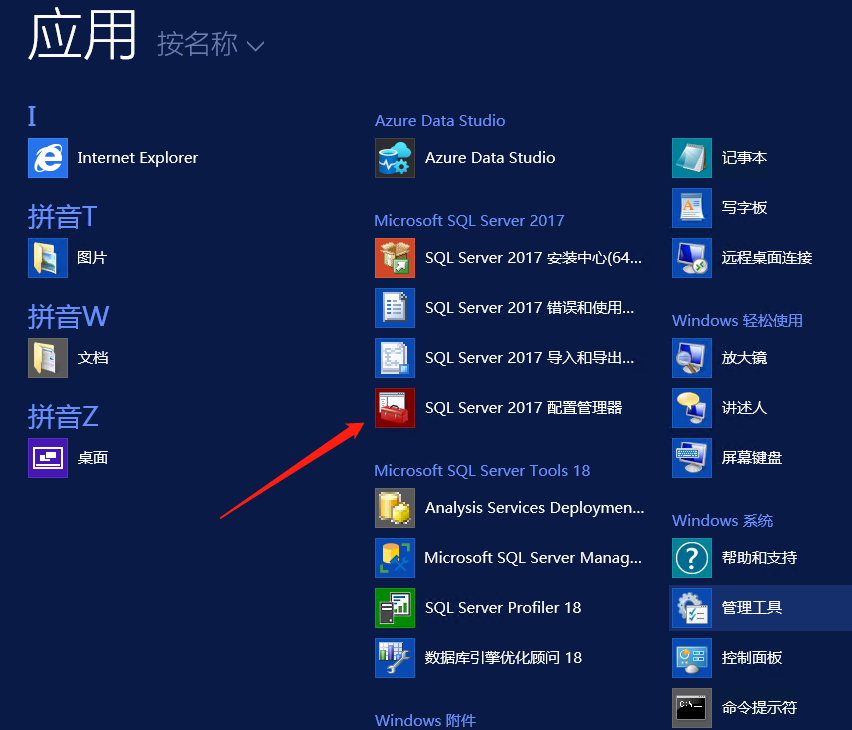Click the 拼音W section header
Screen dimensions: 852x730
(68, 316)
